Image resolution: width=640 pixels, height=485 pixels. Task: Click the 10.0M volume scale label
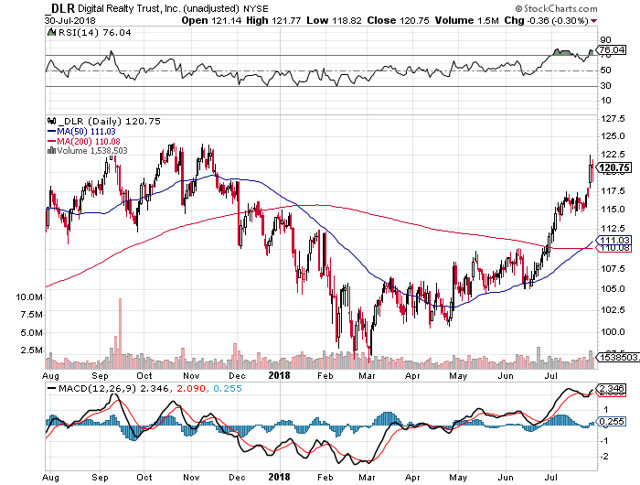click(x=29, y=297)
